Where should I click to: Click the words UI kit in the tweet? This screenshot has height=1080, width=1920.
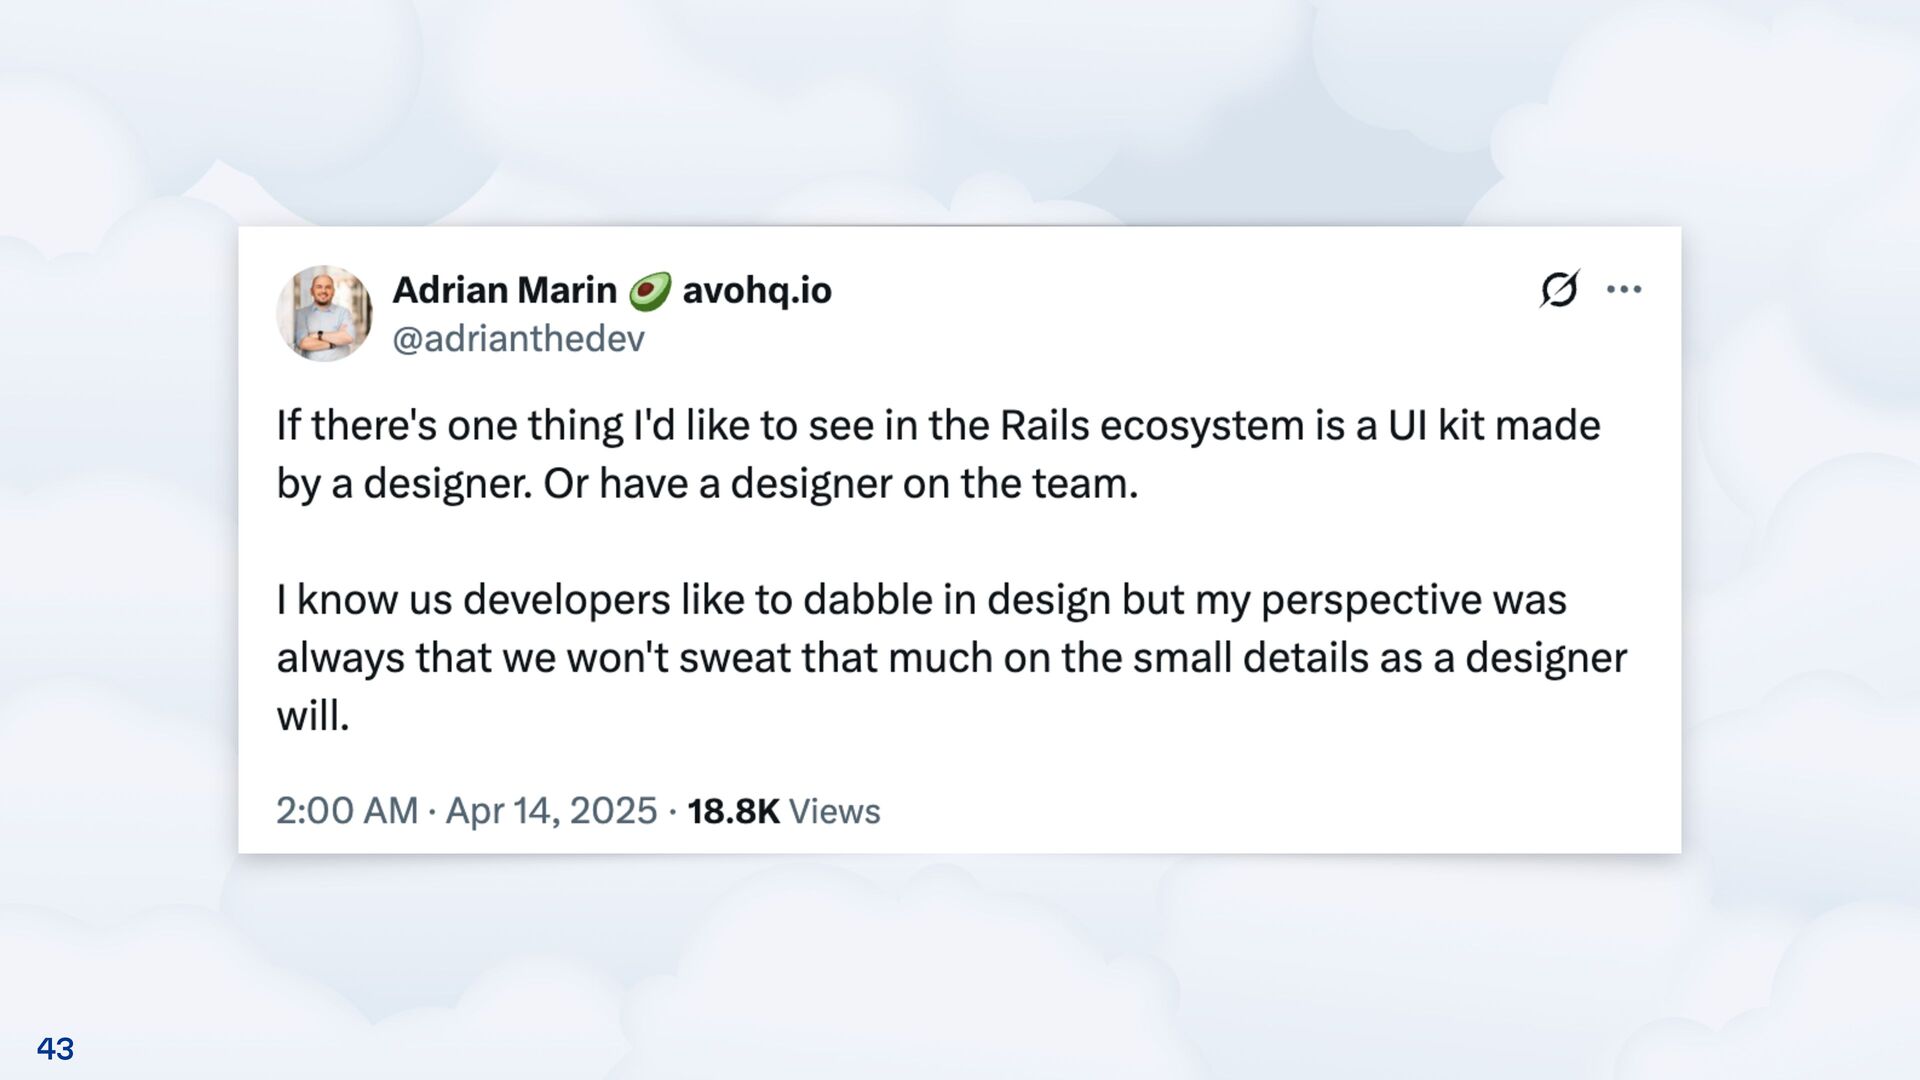point(1437,426)
